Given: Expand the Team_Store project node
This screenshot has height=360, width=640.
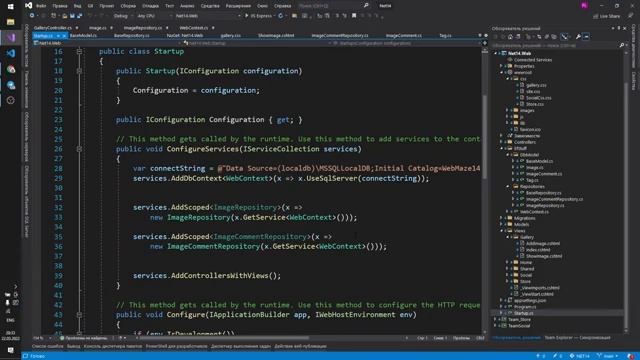Looking at the screenshot, I should click(x=496, y=319).
